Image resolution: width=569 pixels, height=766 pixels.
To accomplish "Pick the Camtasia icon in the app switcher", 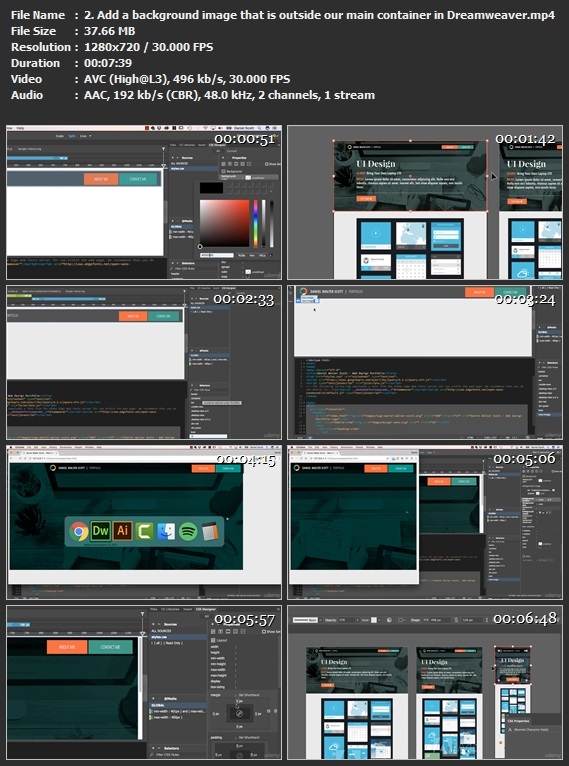I will 145,531.
